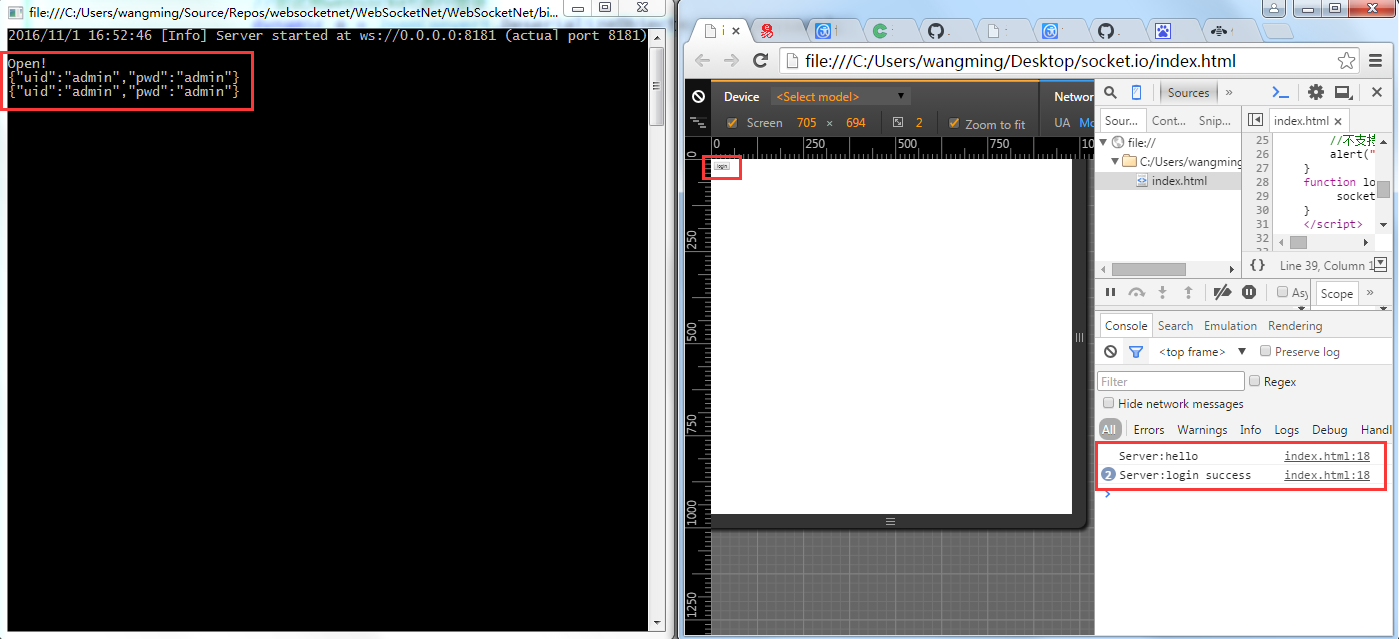Image resolution: width=1399 pixels, height=639 pixels.
Task: Uncheck the Zoom to fit checkbox
Action: [x=954, y=123]
